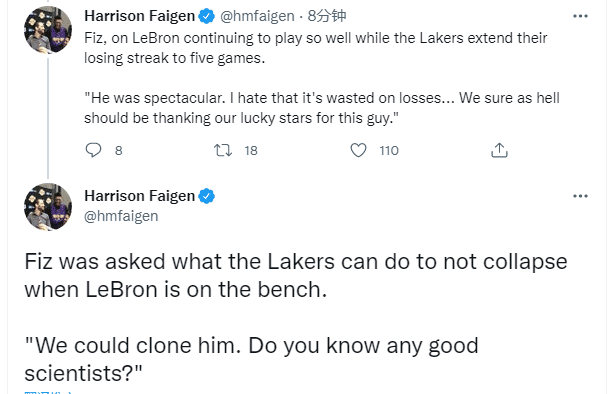This screenshot has width=608, height=394.
Task: Open the share icon on the first tweet
Action: click(x=499, y=150)
